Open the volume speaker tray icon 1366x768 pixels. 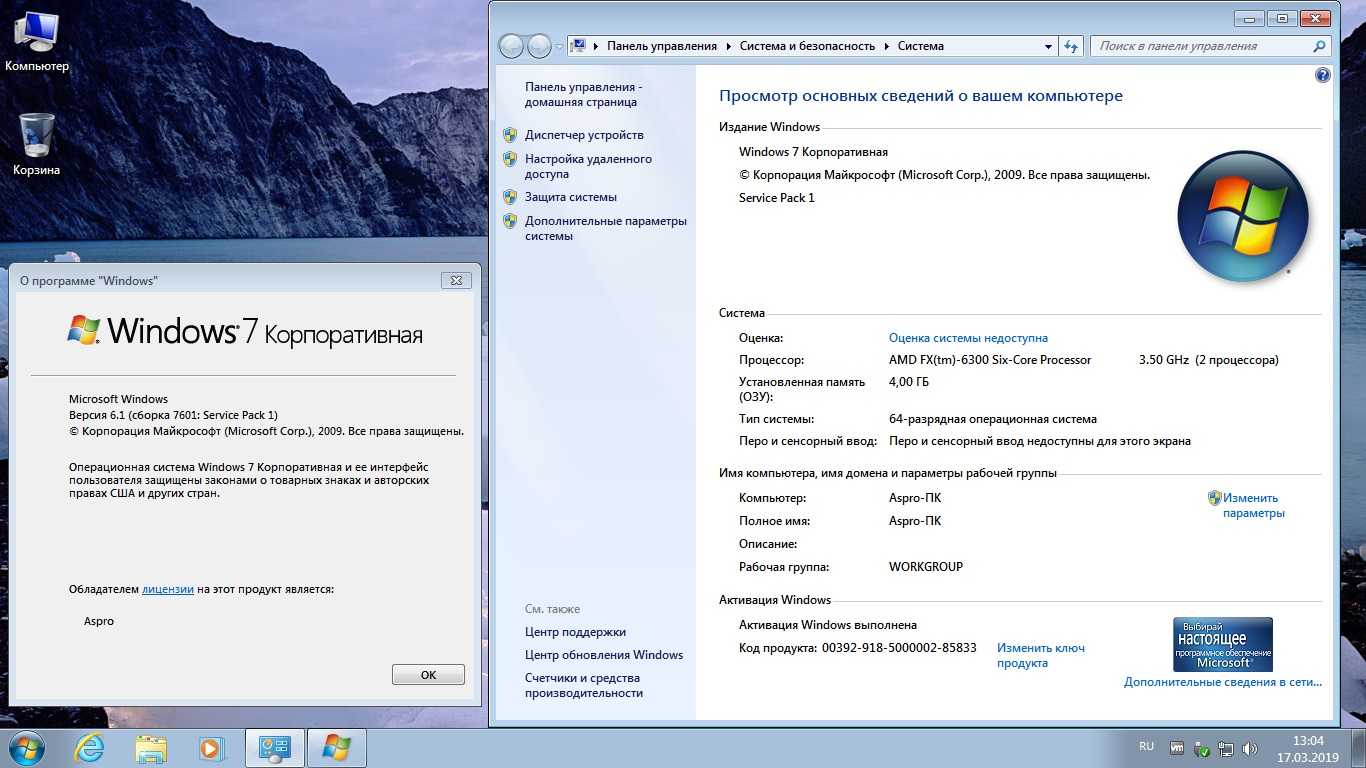click(x=1250, y=748)
